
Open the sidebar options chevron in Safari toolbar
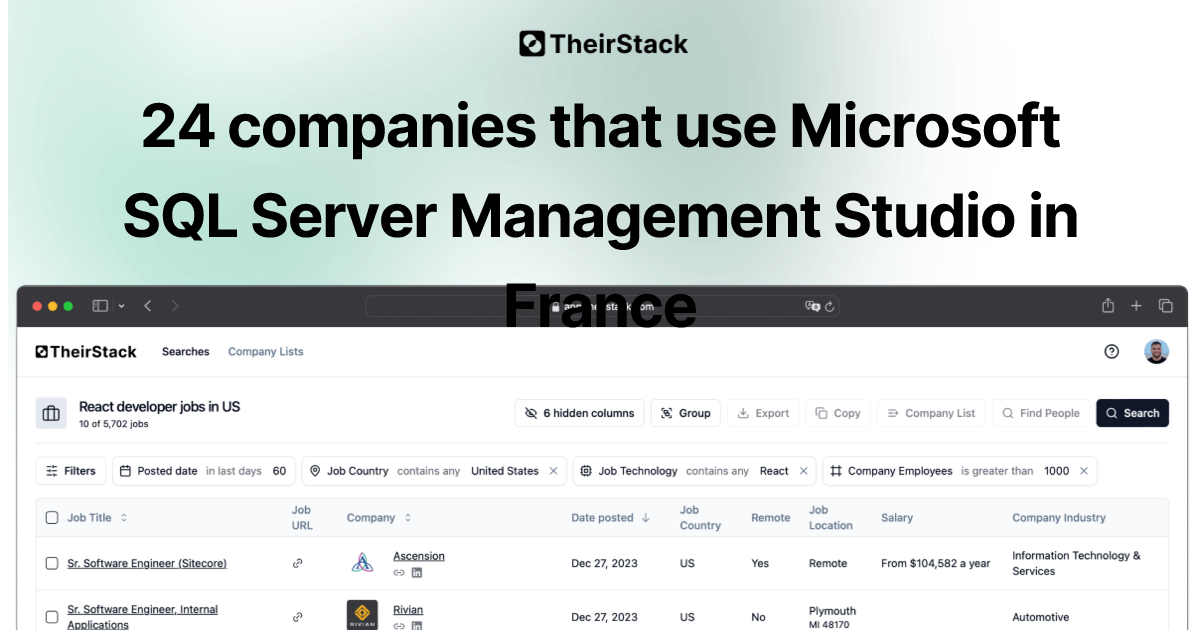click(x=122, y=306)
